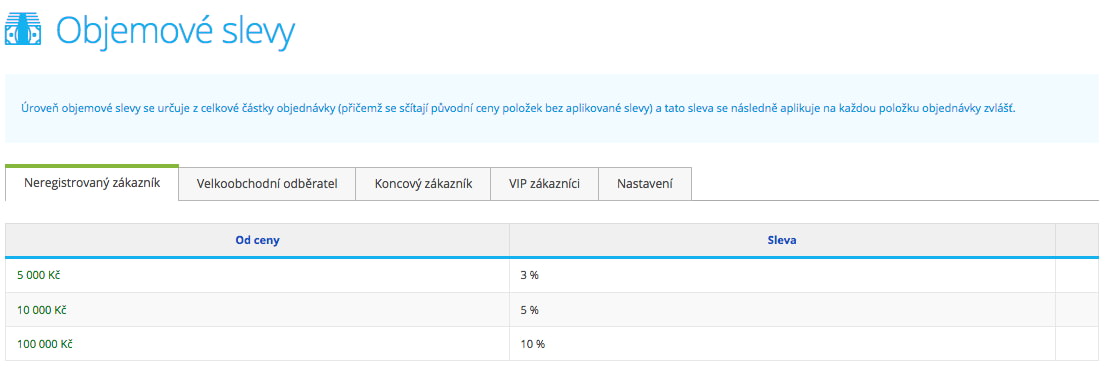Image resolution: width=1111 pixels, height=367 pixels.
Task: Click the empty last column header cell
Action: pos(1077,240)
